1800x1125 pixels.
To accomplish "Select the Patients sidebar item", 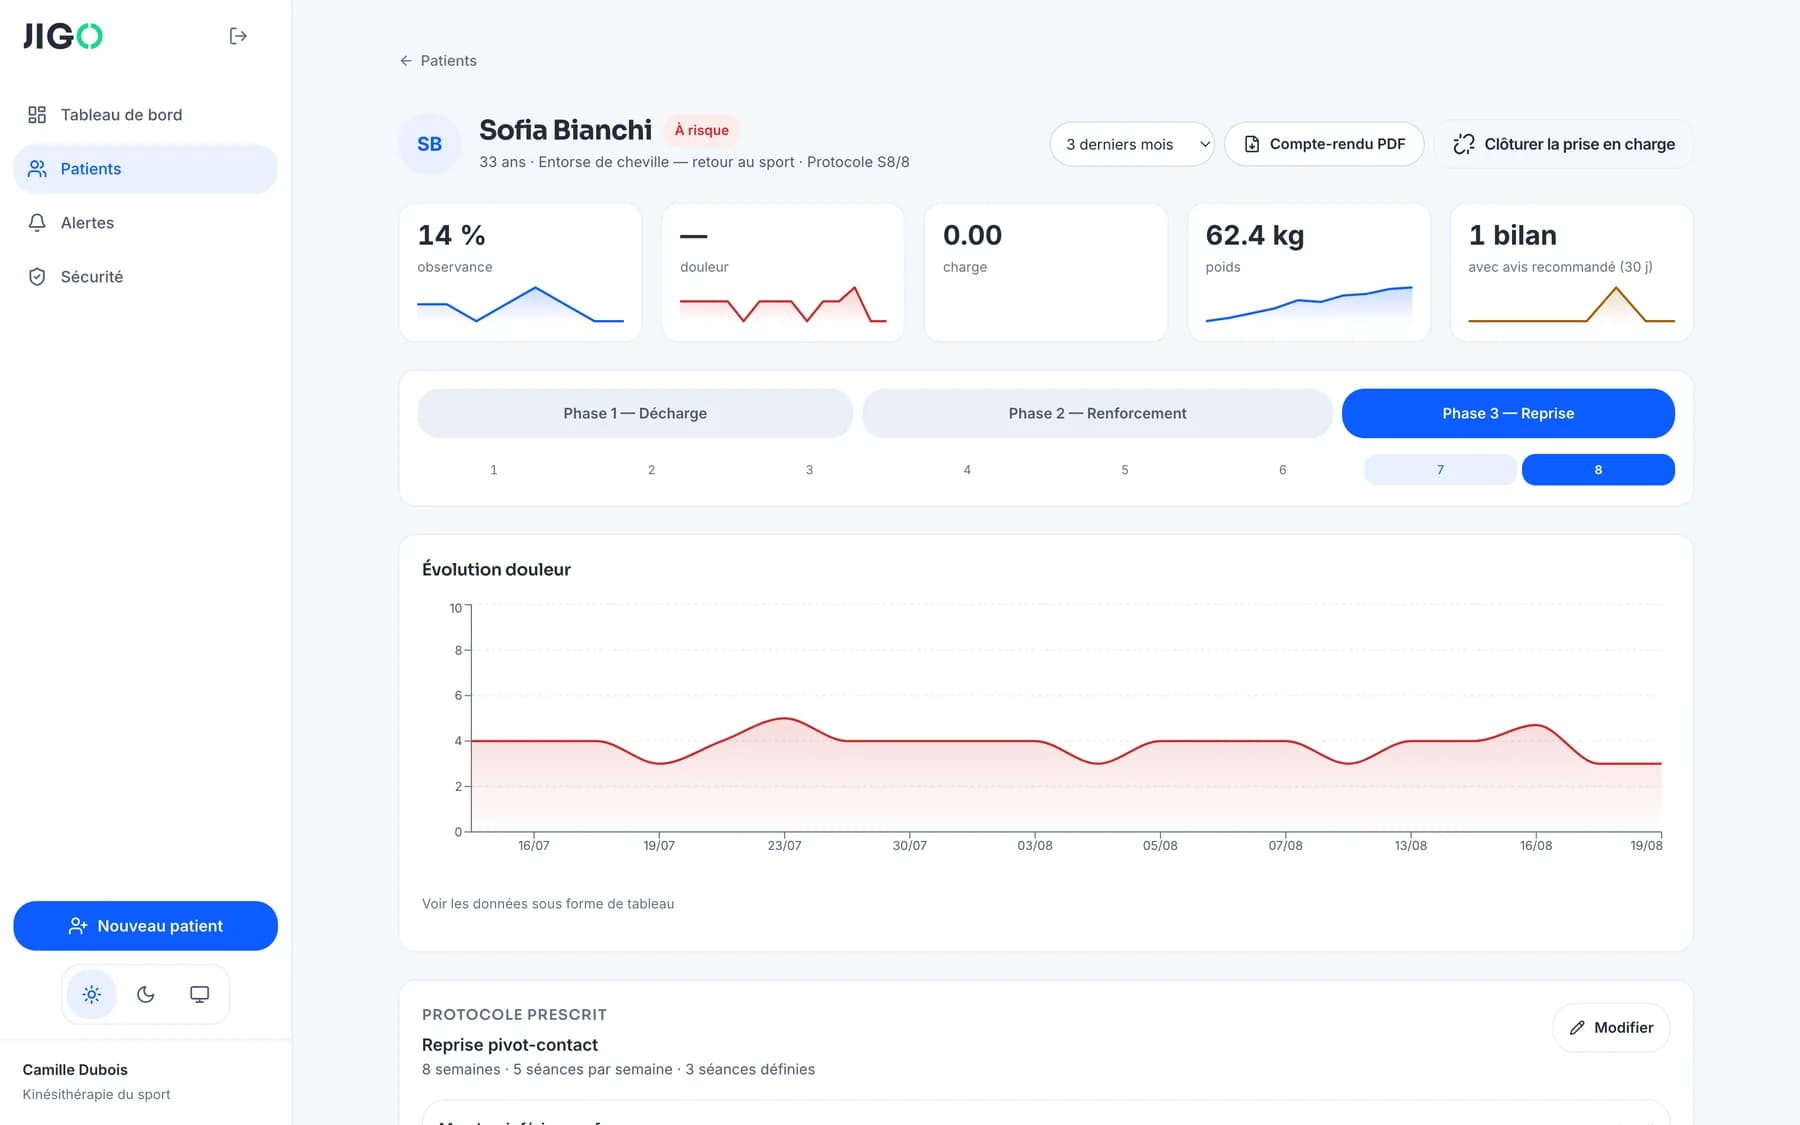I will (145, 169).
